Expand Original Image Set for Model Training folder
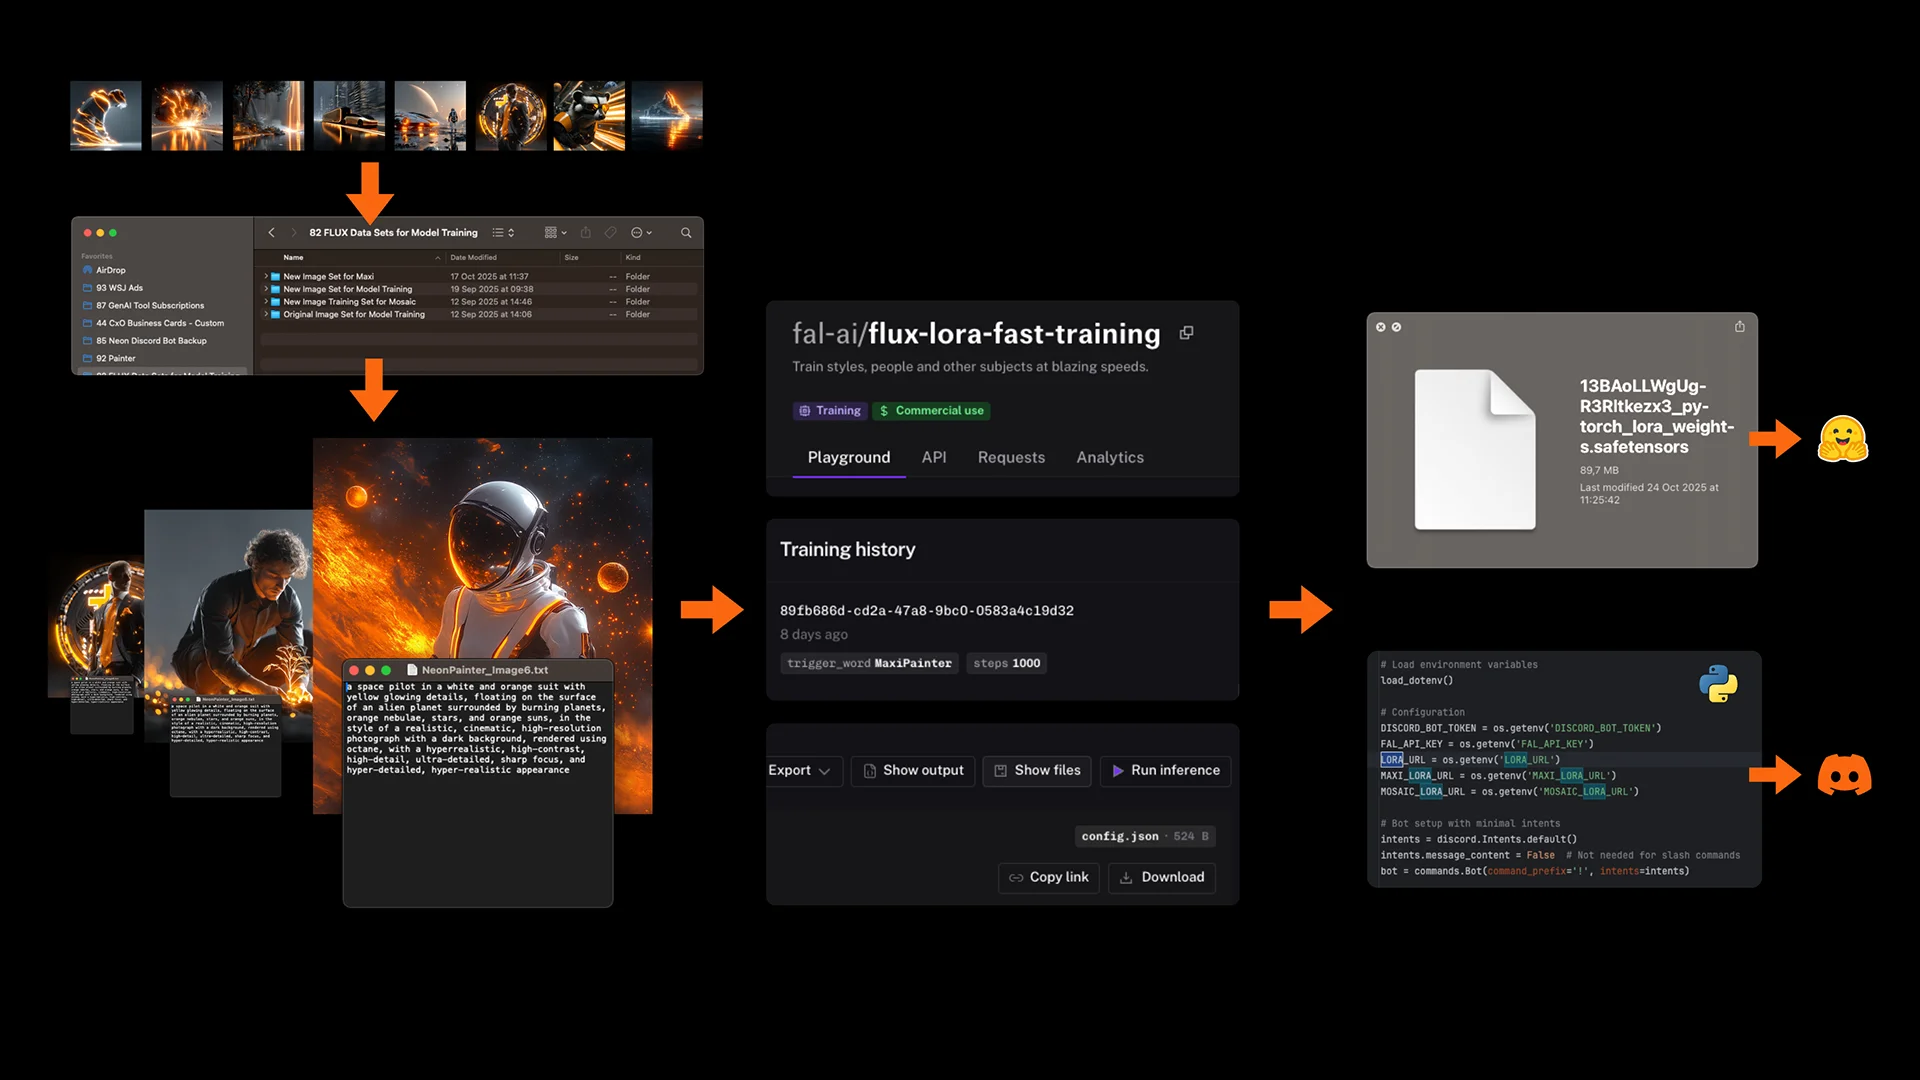Image resolution: width=1920 pixels, height=1080 pixels. (x=266, y=314)
